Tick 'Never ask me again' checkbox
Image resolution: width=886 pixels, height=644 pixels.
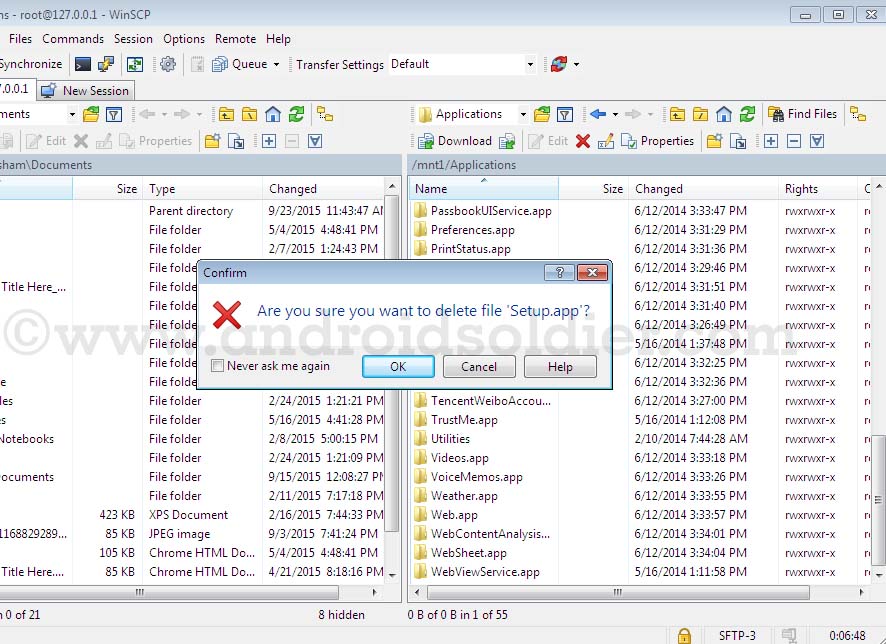(218, 366)
